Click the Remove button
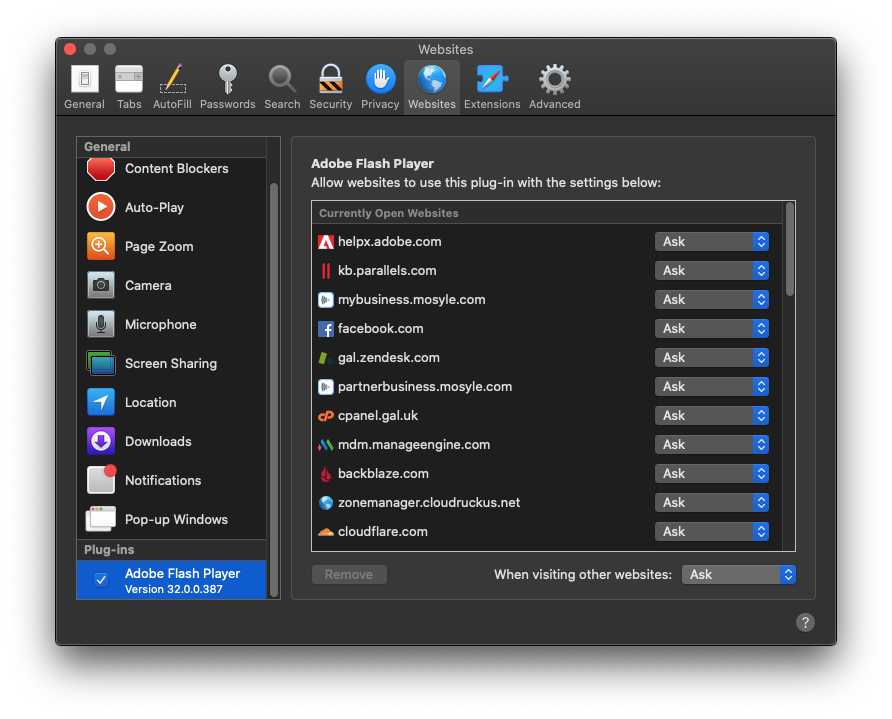Viewport: 892px width, 719px height. pyautogui.click(x=349, y=575)
